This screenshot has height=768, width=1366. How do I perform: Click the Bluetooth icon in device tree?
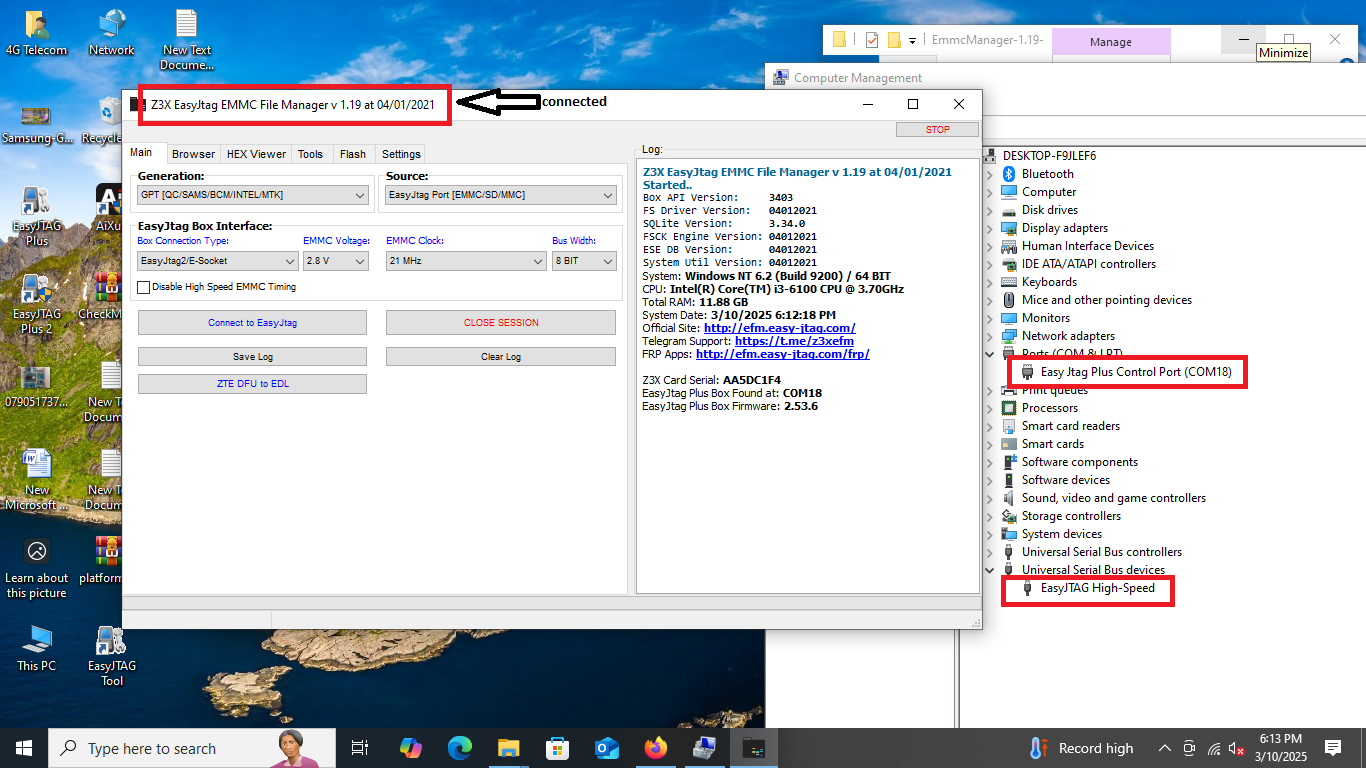[1009, 174]
